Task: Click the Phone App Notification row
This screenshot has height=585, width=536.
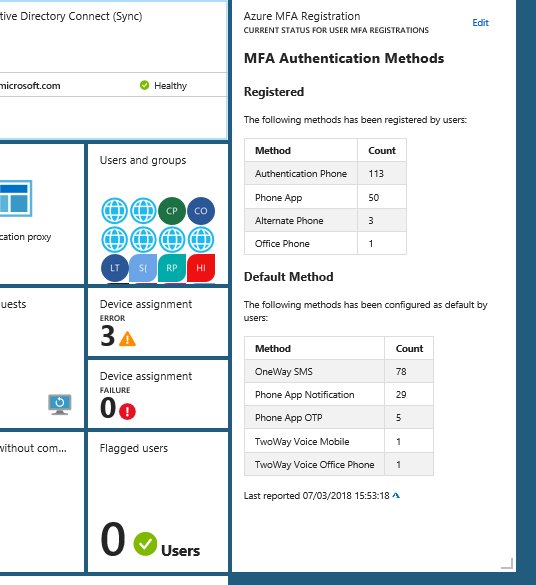Action: pyautogui.click(x=339, y=395)
